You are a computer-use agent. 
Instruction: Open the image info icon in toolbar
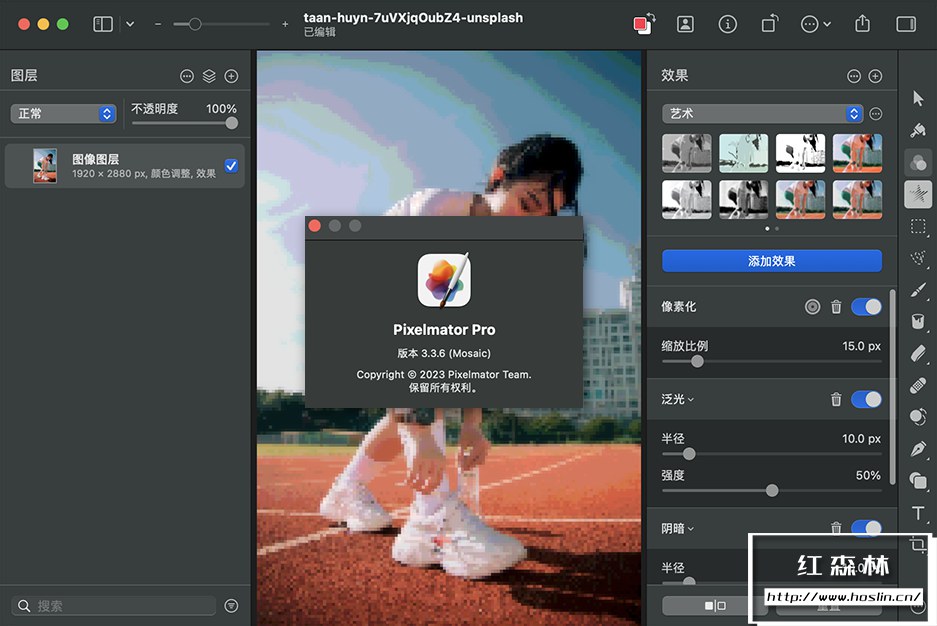(x=728, y=24)
